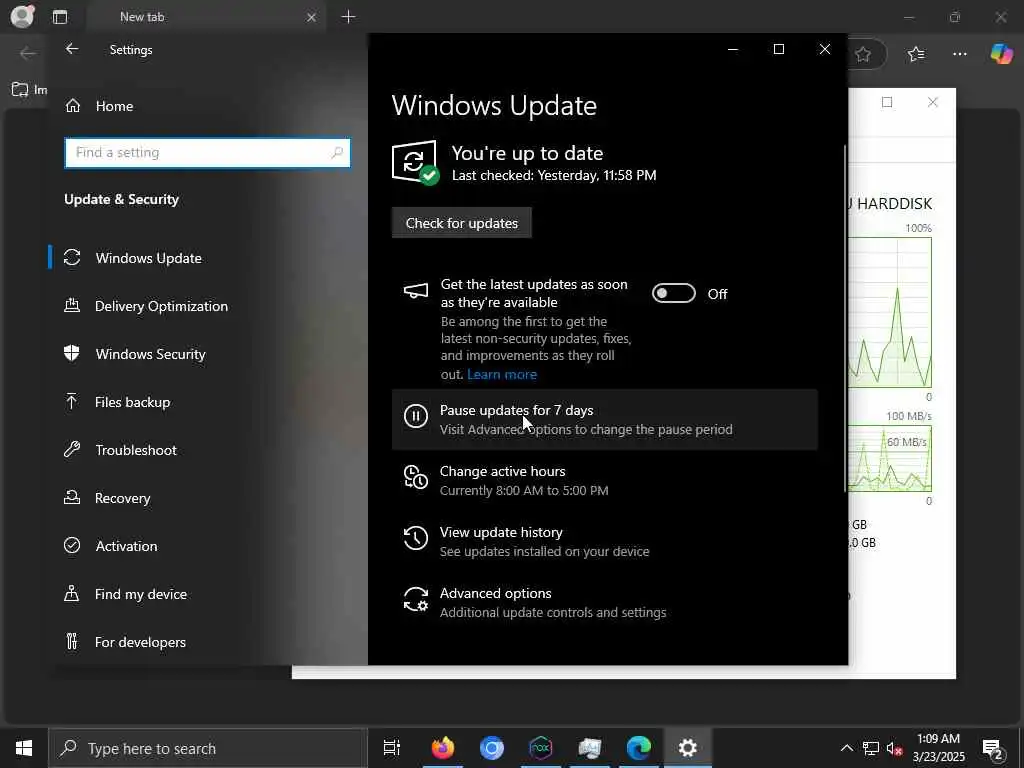Click the magnifier icon in Find a setting
This screenshot has width=1024, height=768.
tap(337, 153)
